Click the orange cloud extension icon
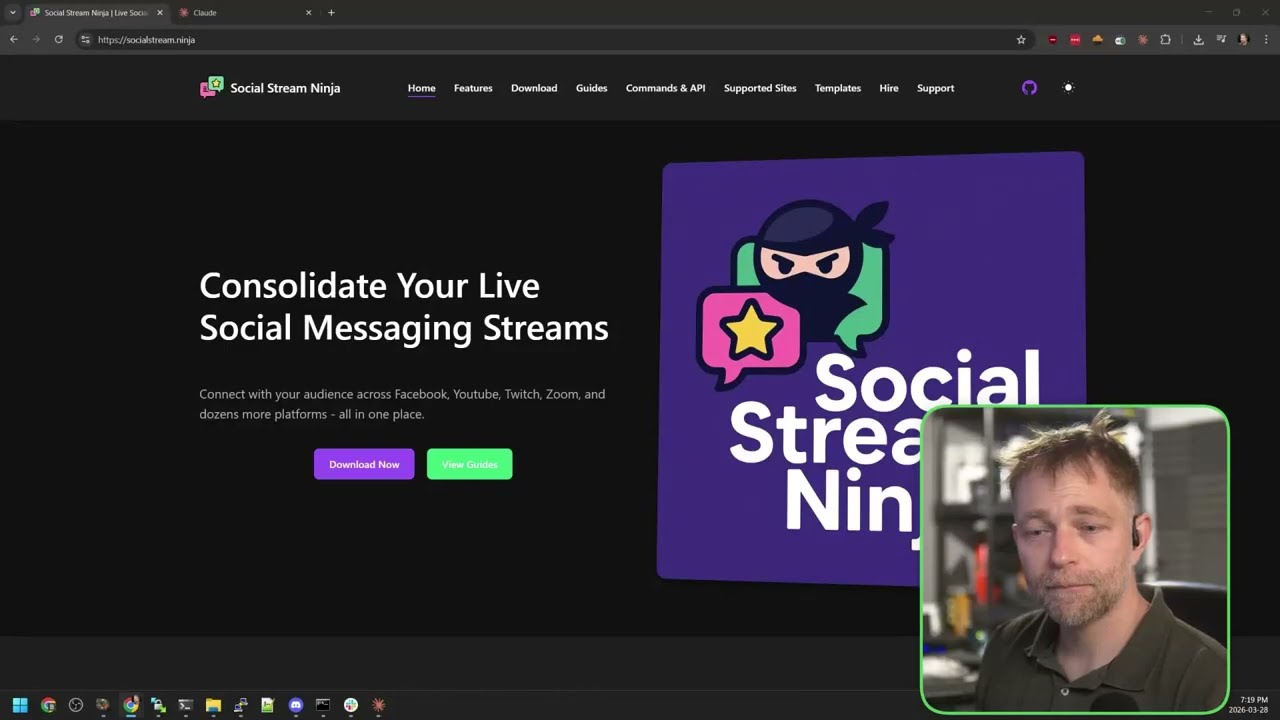 tap(1097, 40)
